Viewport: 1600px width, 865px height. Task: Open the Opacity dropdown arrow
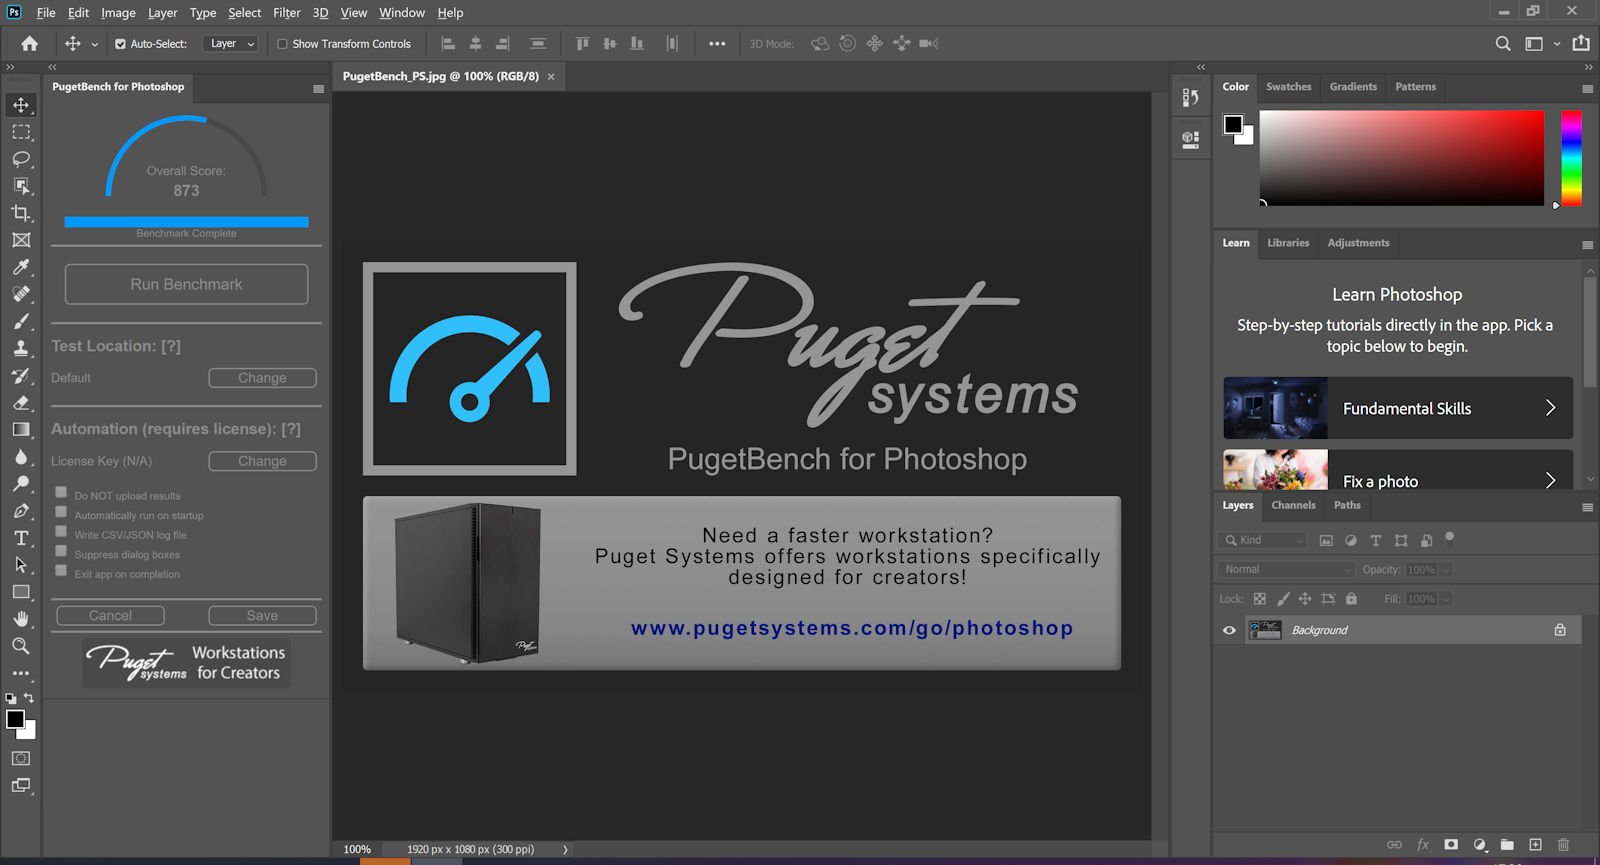coord(1446,570)
